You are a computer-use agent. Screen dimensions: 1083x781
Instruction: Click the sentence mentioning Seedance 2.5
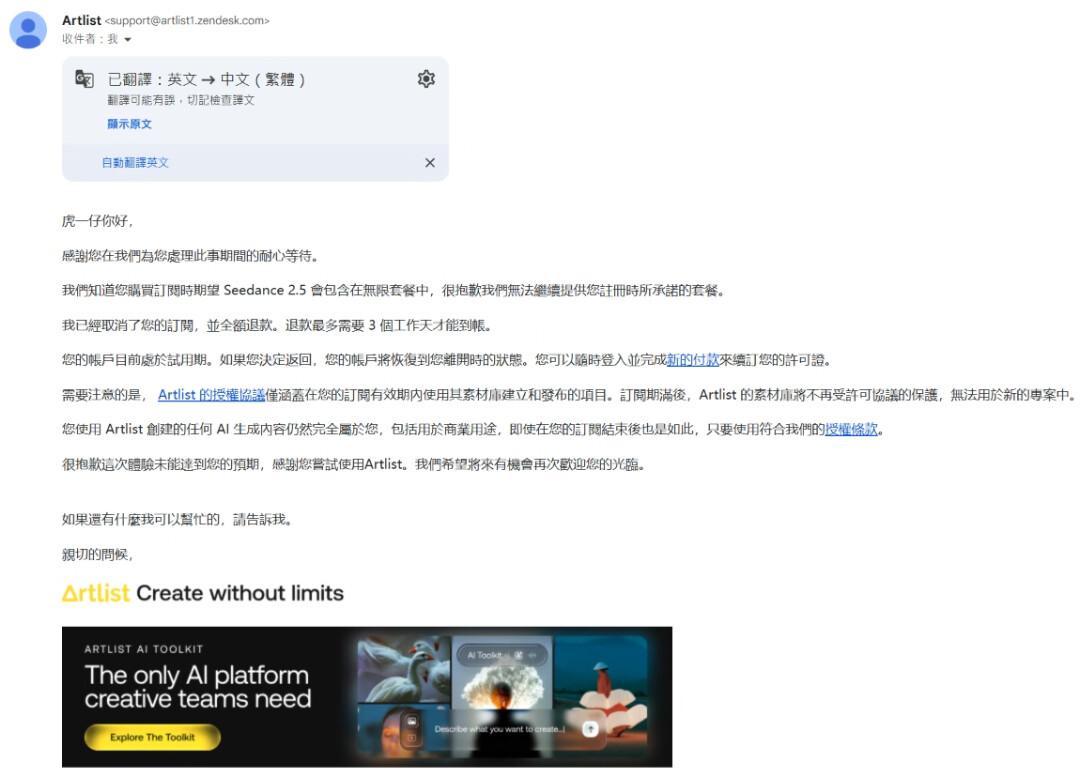[x=395, y=291]
